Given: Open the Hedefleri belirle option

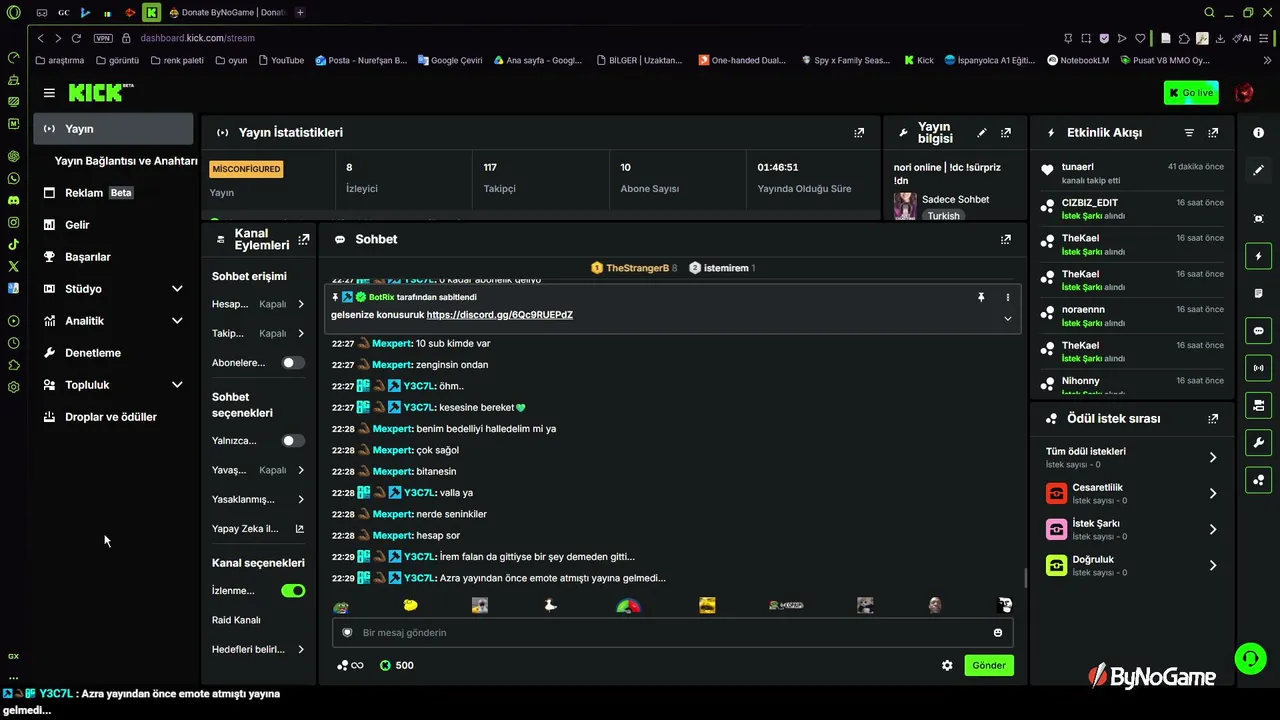Looking at the screenshot, I should (258, 649).
